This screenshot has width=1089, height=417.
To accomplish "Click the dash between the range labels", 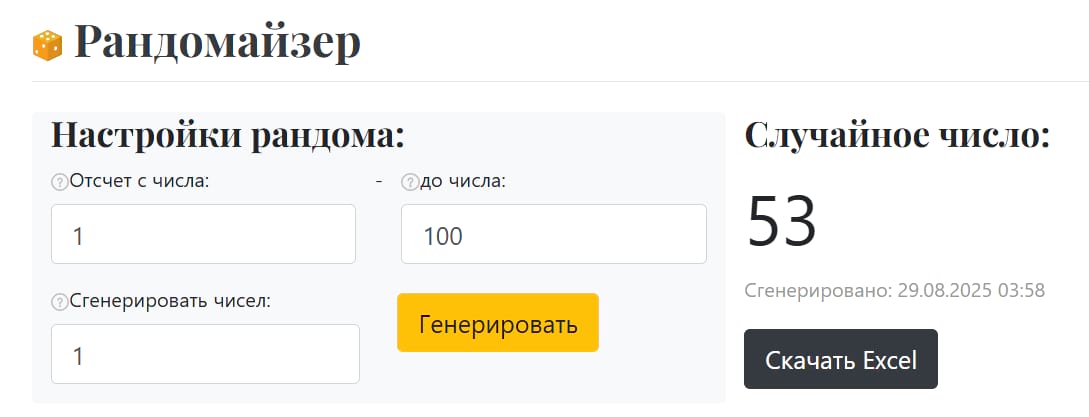I will tap(379, 181).
